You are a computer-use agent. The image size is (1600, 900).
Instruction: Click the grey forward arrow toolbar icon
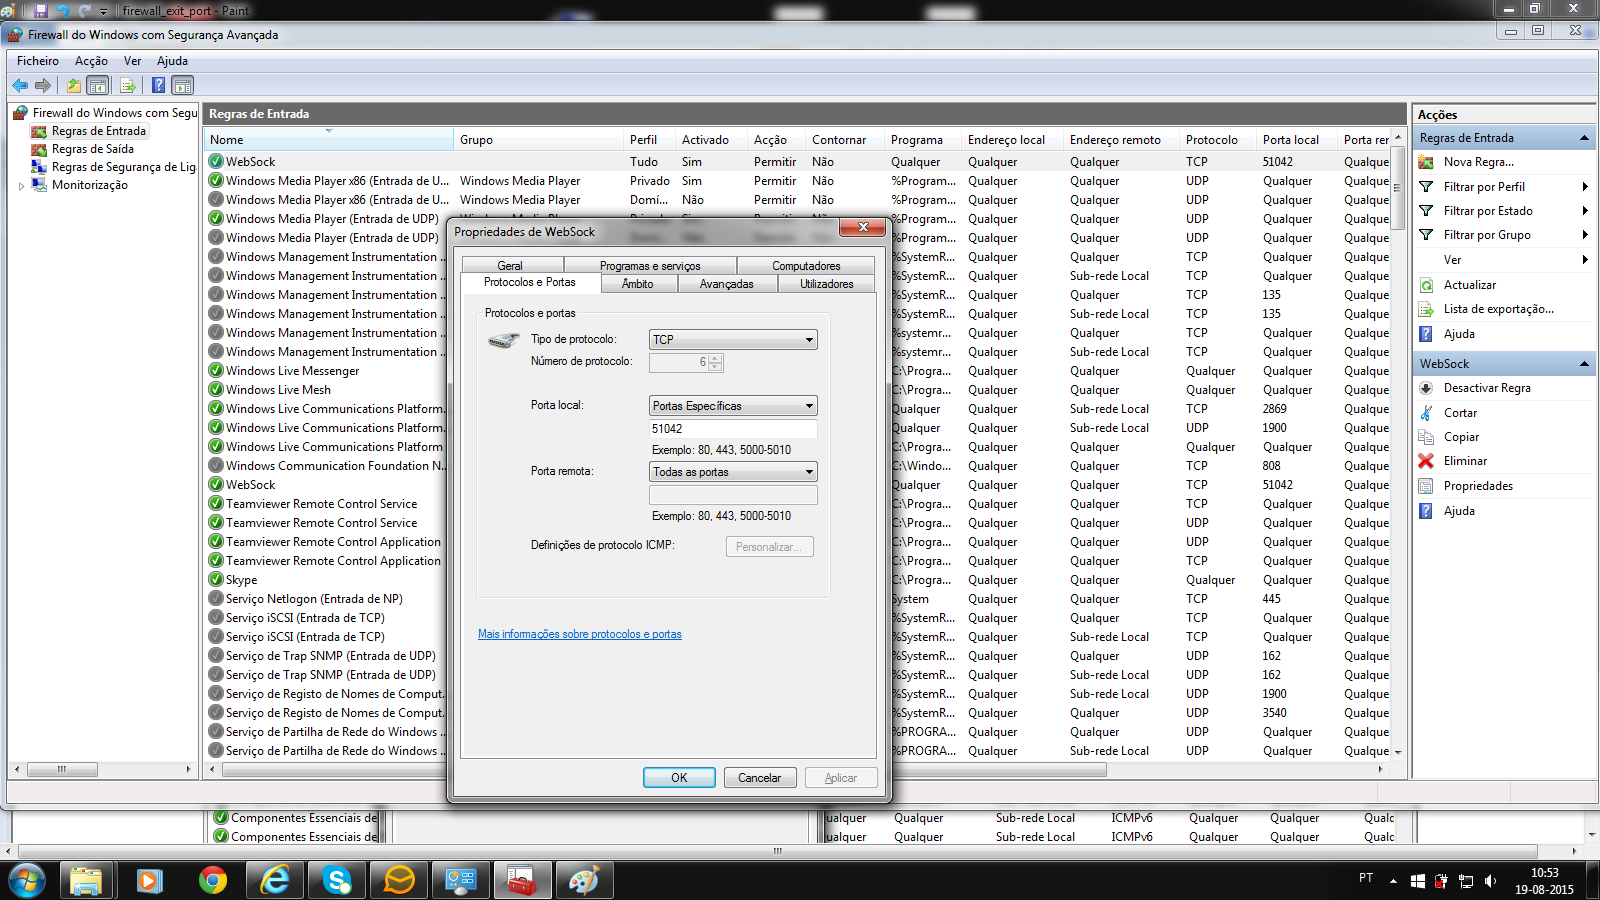[x=43, y=86]
